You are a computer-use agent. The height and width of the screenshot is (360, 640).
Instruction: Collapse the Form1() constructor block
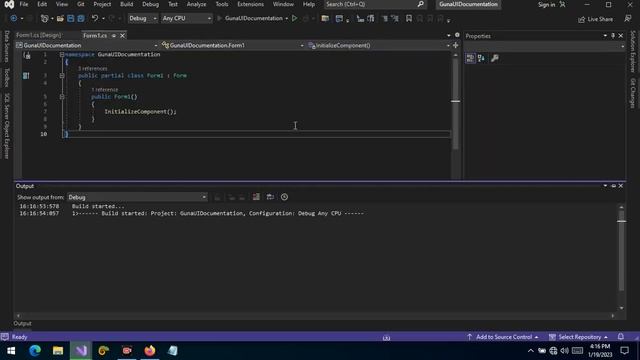pyautogui.click(x=62, y=97)
